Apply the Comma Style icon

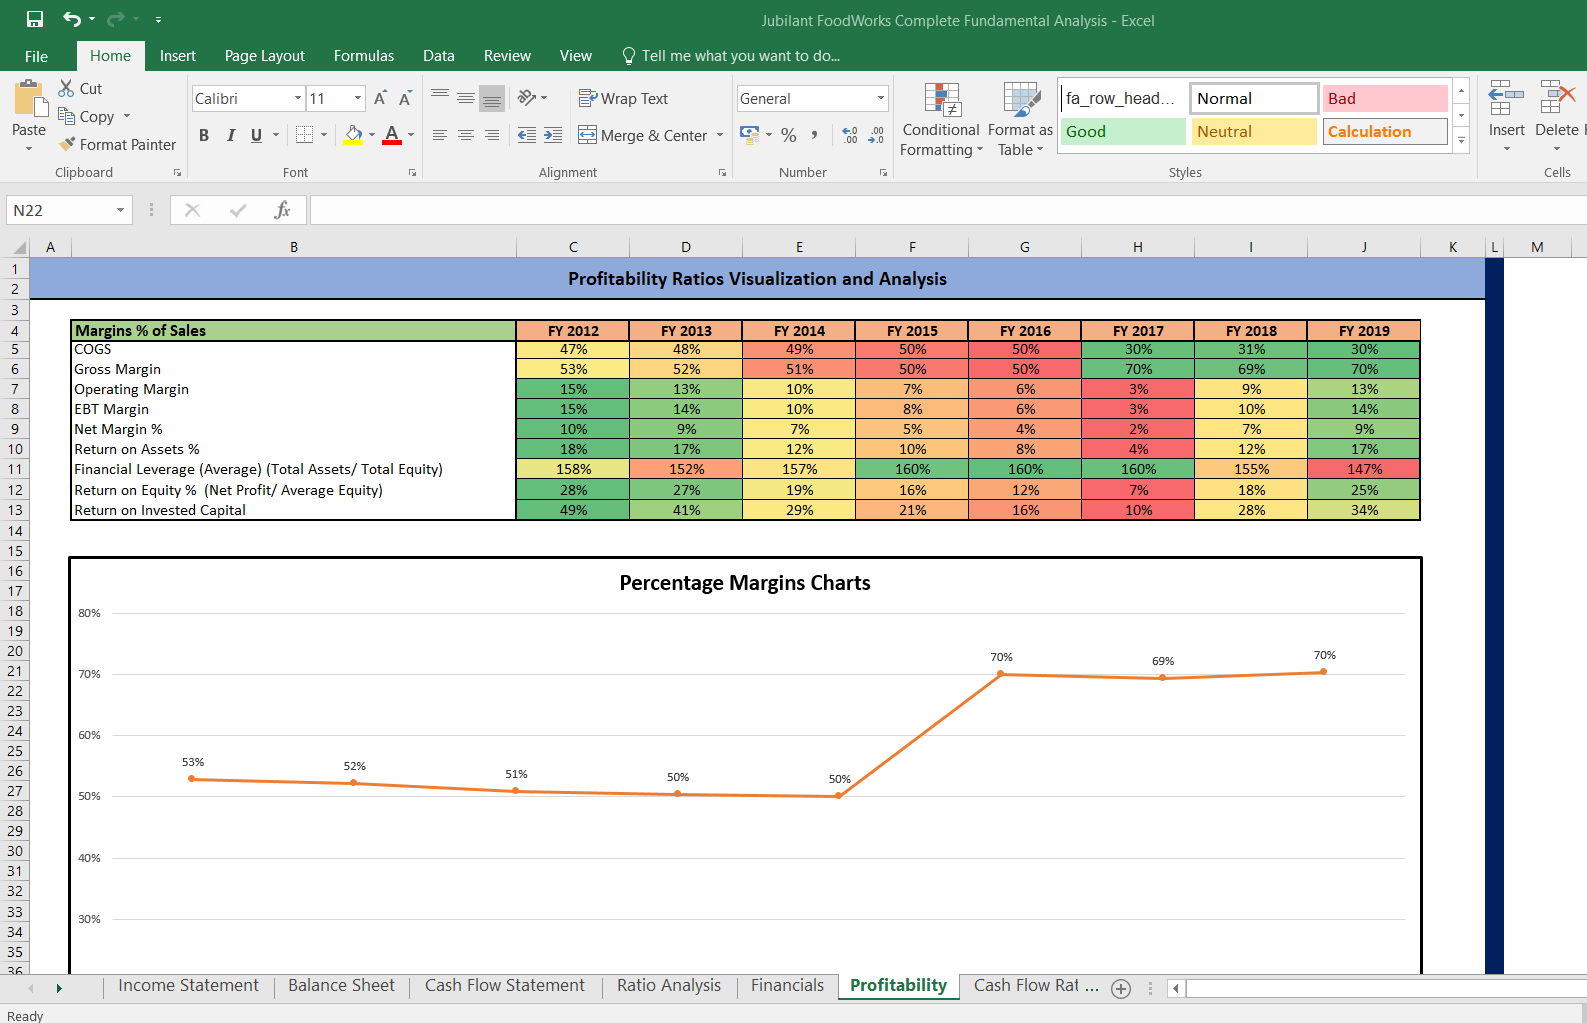[815, 134]
